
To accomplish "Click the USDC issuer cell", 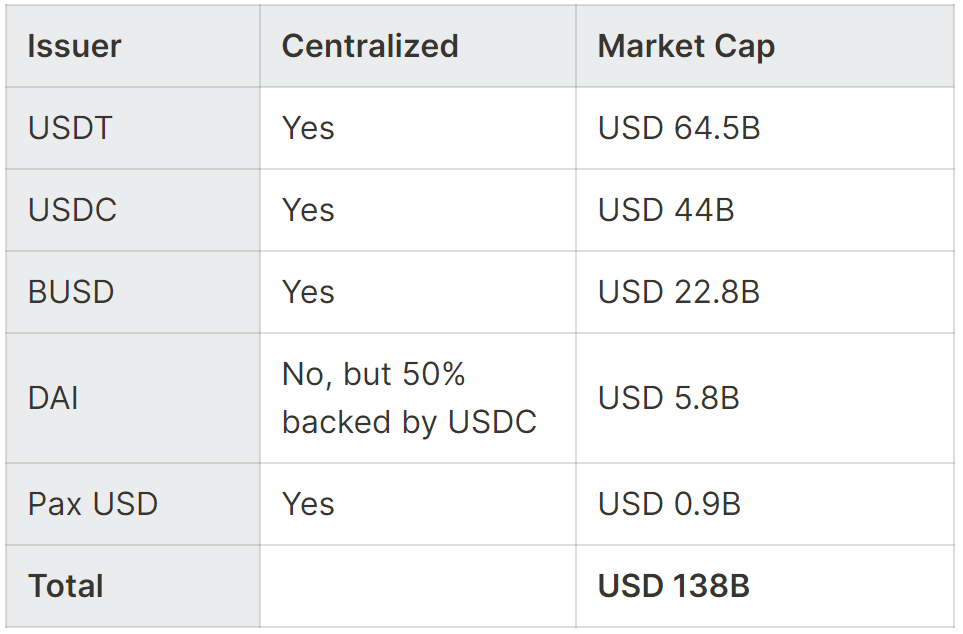I will coord(133,210).
